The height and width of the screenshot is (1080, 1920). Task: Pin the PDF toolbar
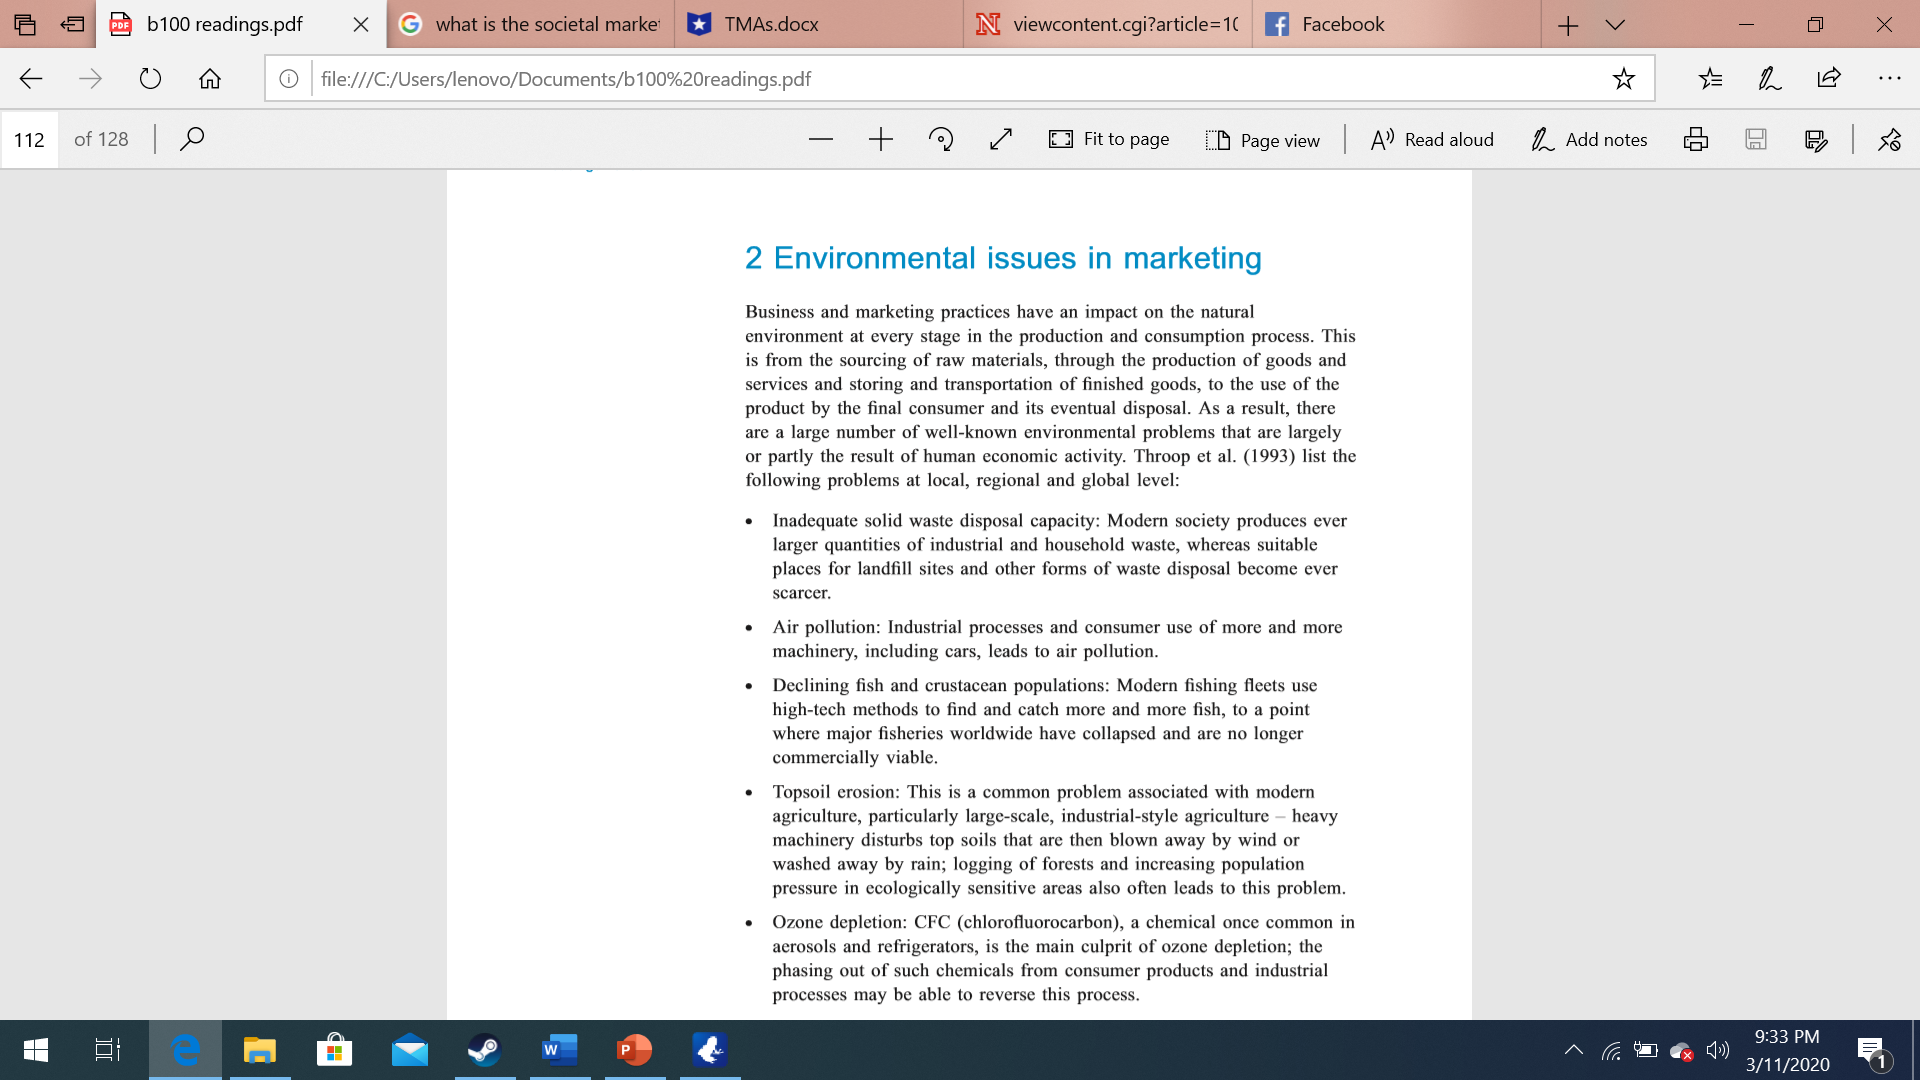coord(1889,139)
